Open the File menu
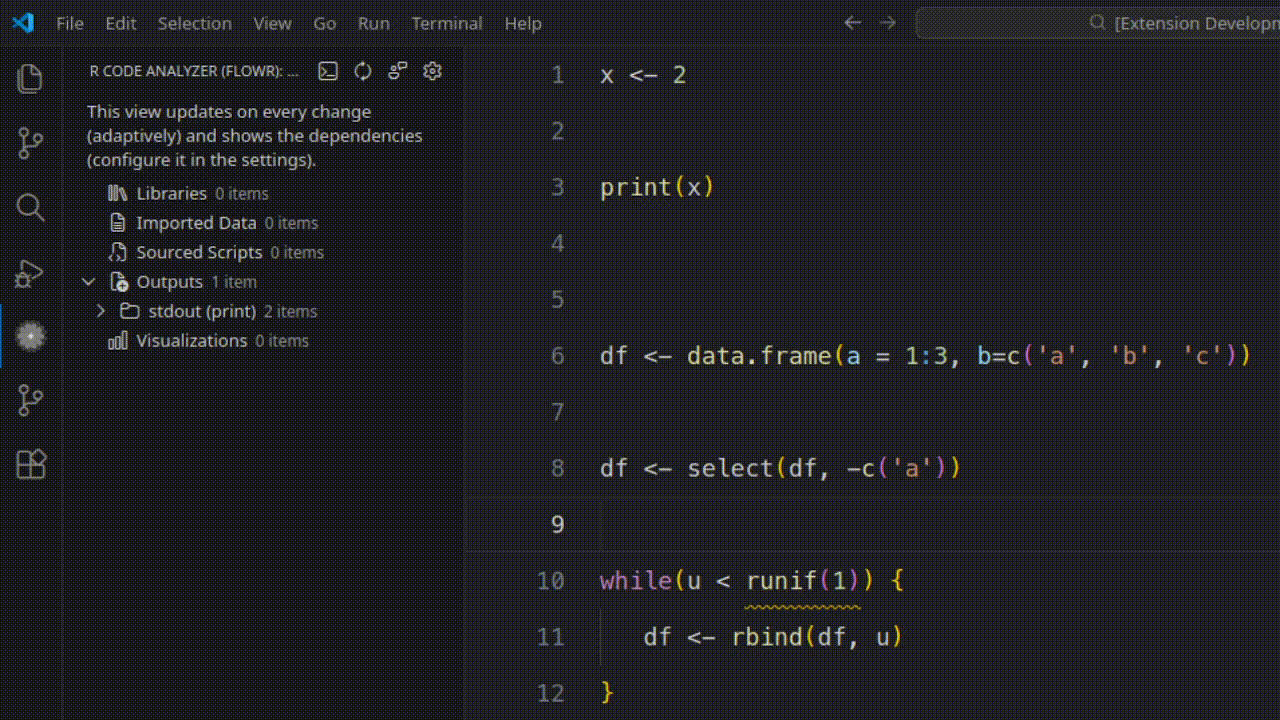This screenshot has width=1280, height=720. pyautogui.click(x=70, y=23)
